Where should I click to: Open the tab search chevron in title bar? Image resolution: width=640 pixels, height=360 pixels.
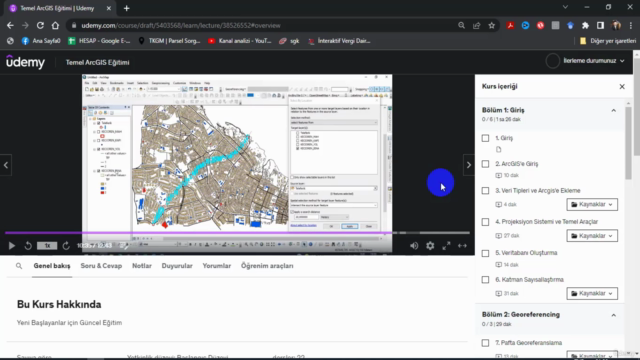tap(565, 7)
